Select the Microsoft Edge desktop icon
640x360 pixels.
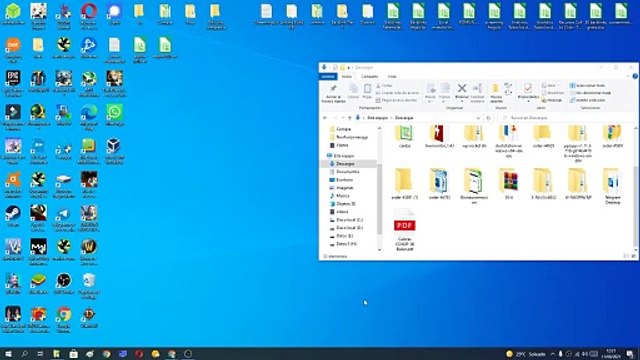click(89, 117)
